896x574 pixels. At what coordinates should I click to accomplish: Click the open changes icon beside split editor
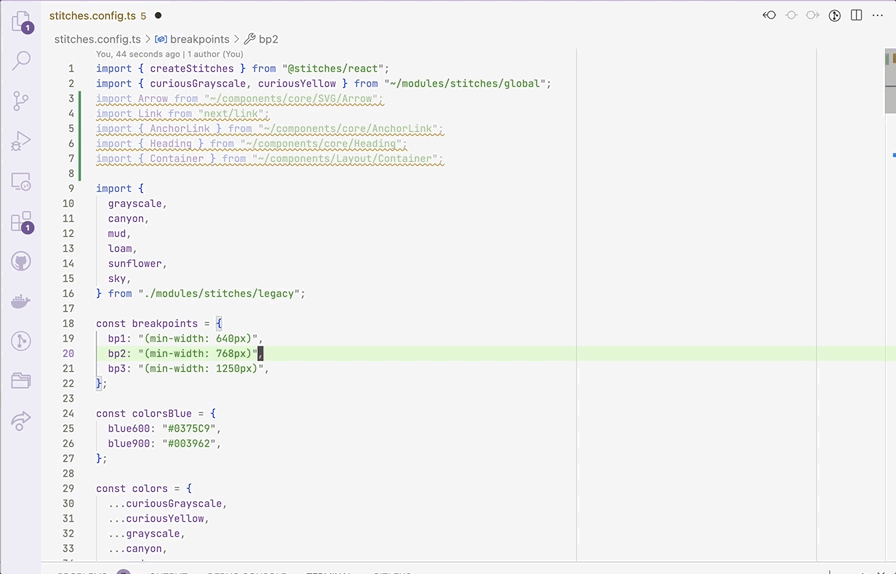point(834,15)
